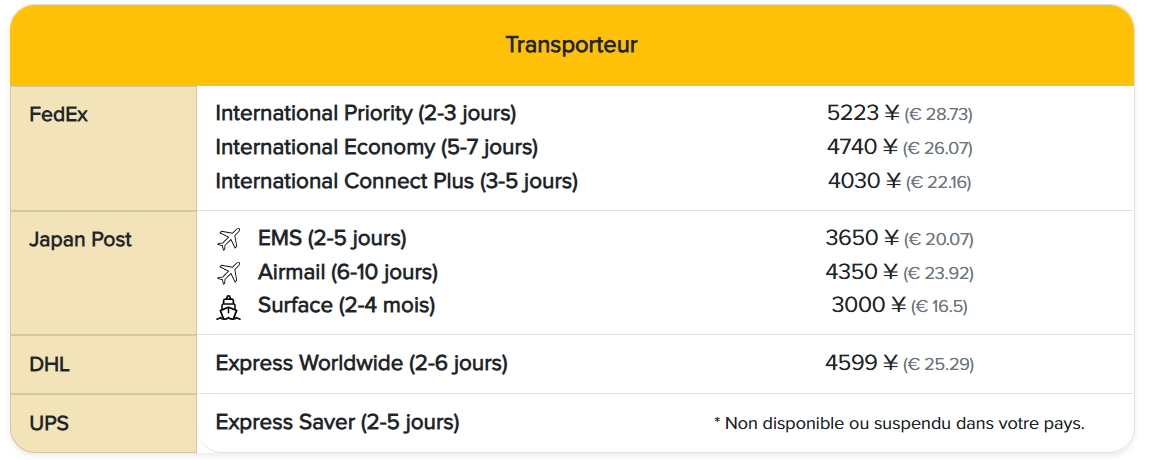Image resolution: width=1150 pixels, height=460 pixels.
Task: Click the FedEx carrier label
Action: coord(58,114)
